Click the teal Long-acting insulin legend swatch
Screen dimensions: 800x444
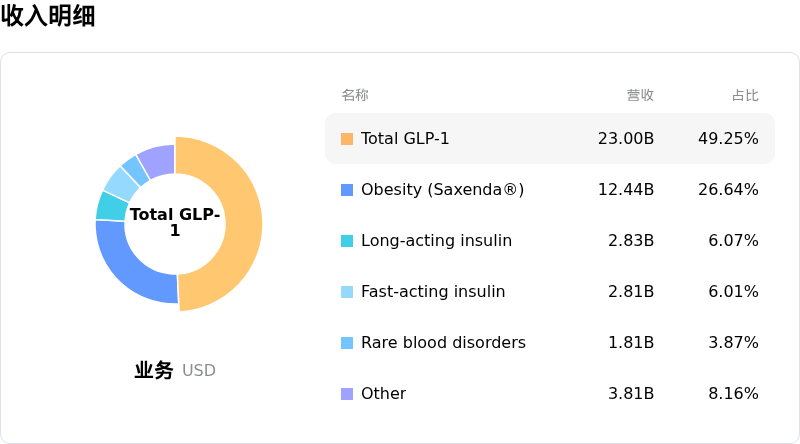[347, 241]
